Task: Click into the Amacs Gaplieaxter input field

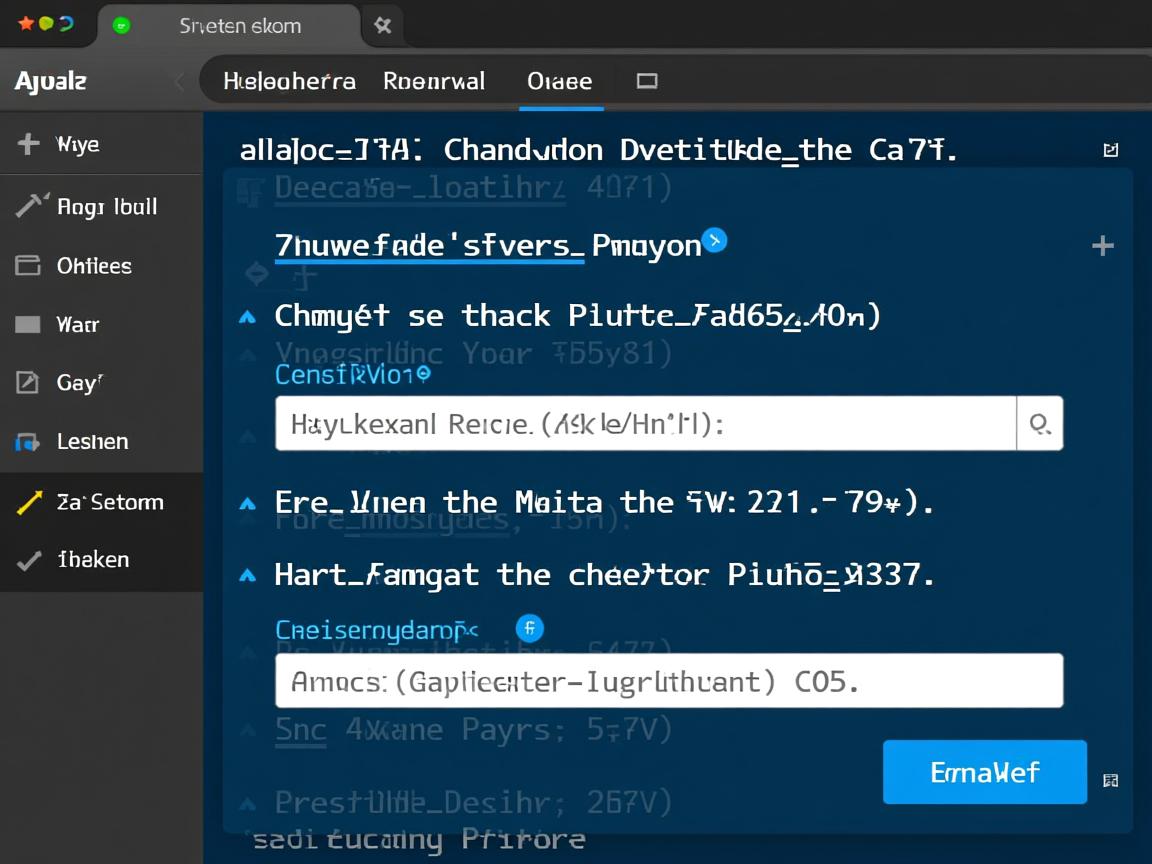Action: [668, 681]
